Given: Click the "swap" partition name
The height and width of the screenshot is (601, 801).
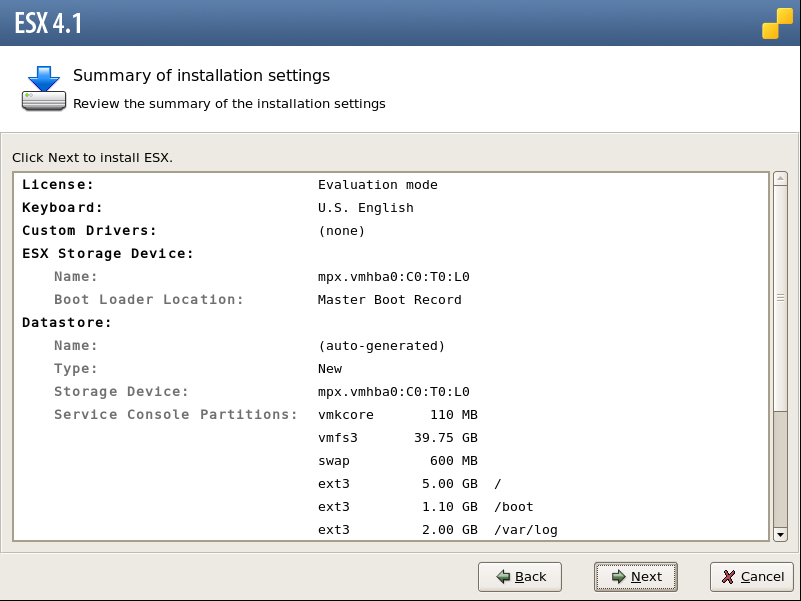Looking at the screenshot, I should point(334,460).
